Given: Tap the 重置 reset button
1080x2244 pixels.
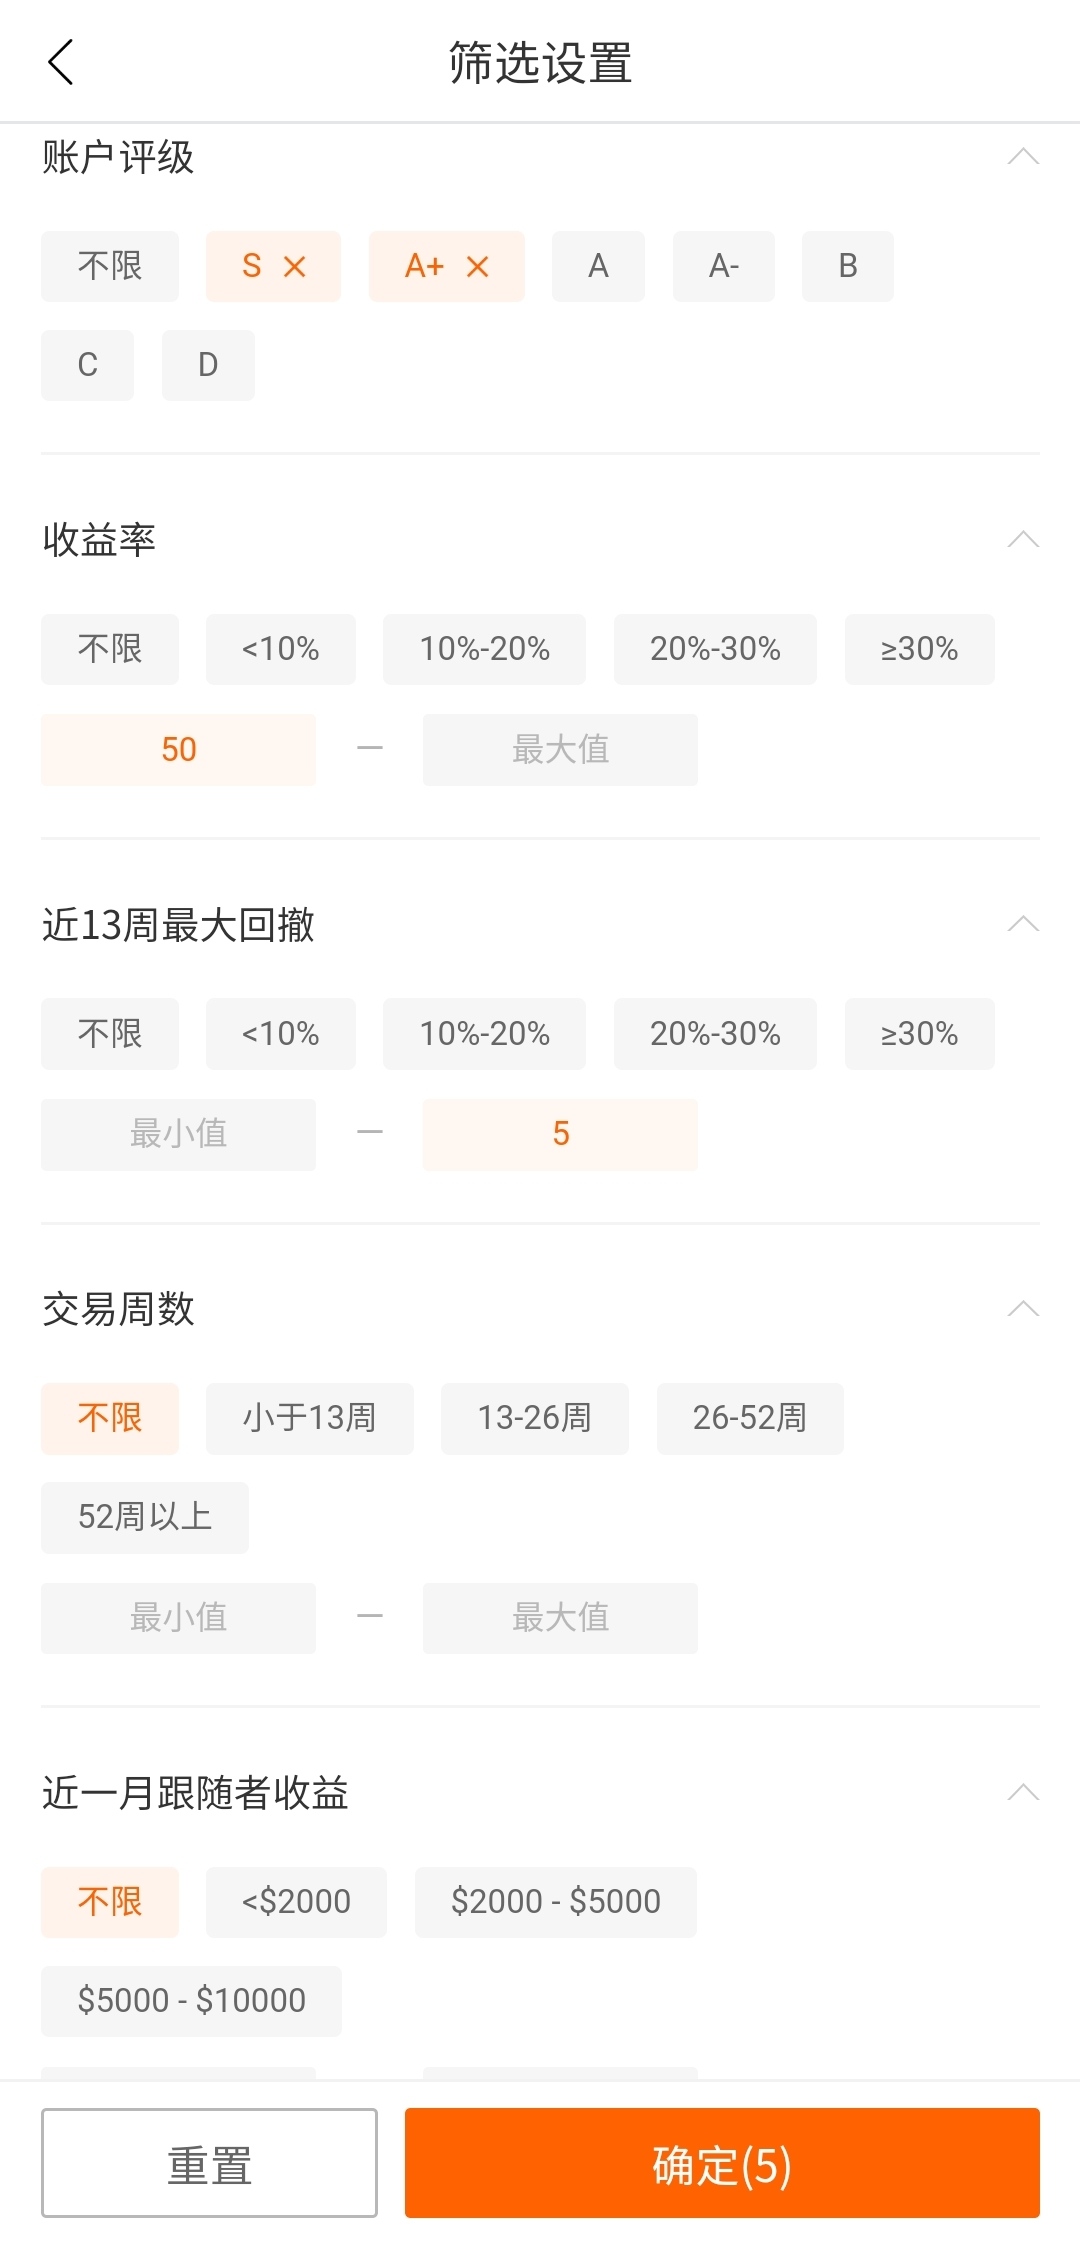Looking at the screenshot, I should tap(209, 2163).
